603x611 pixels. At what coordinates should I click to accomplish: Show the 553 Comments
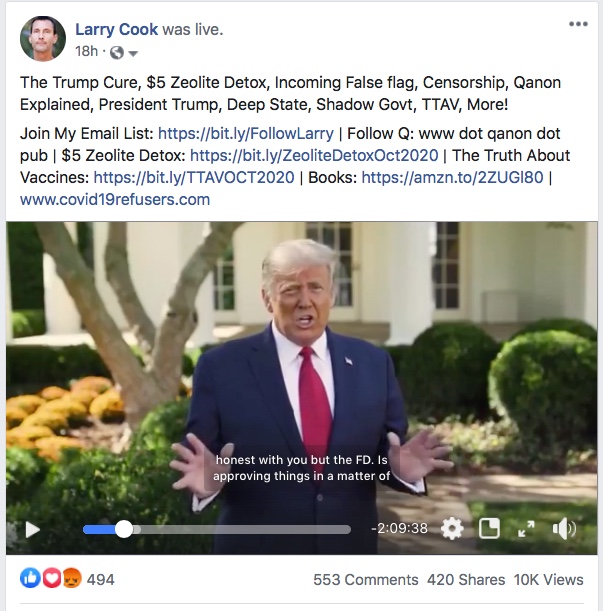tap(366, 580)
